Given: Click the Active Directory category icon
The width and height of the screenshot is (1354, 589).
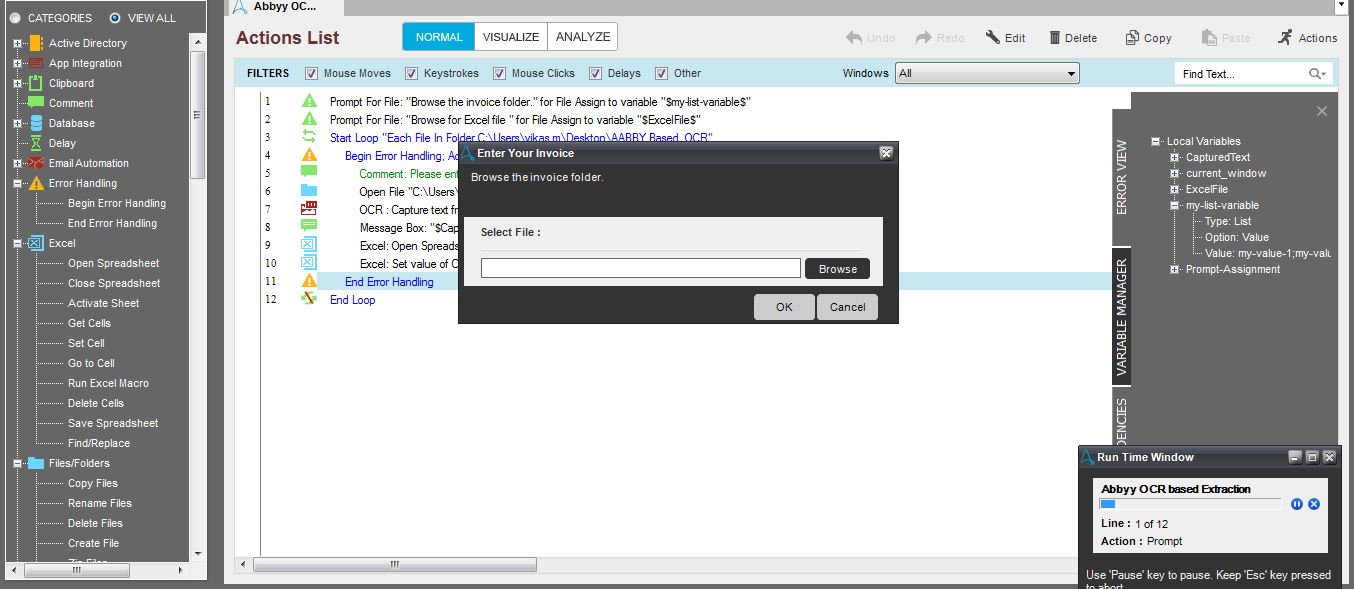Looking at the screenshot, I should click(36, 43).
